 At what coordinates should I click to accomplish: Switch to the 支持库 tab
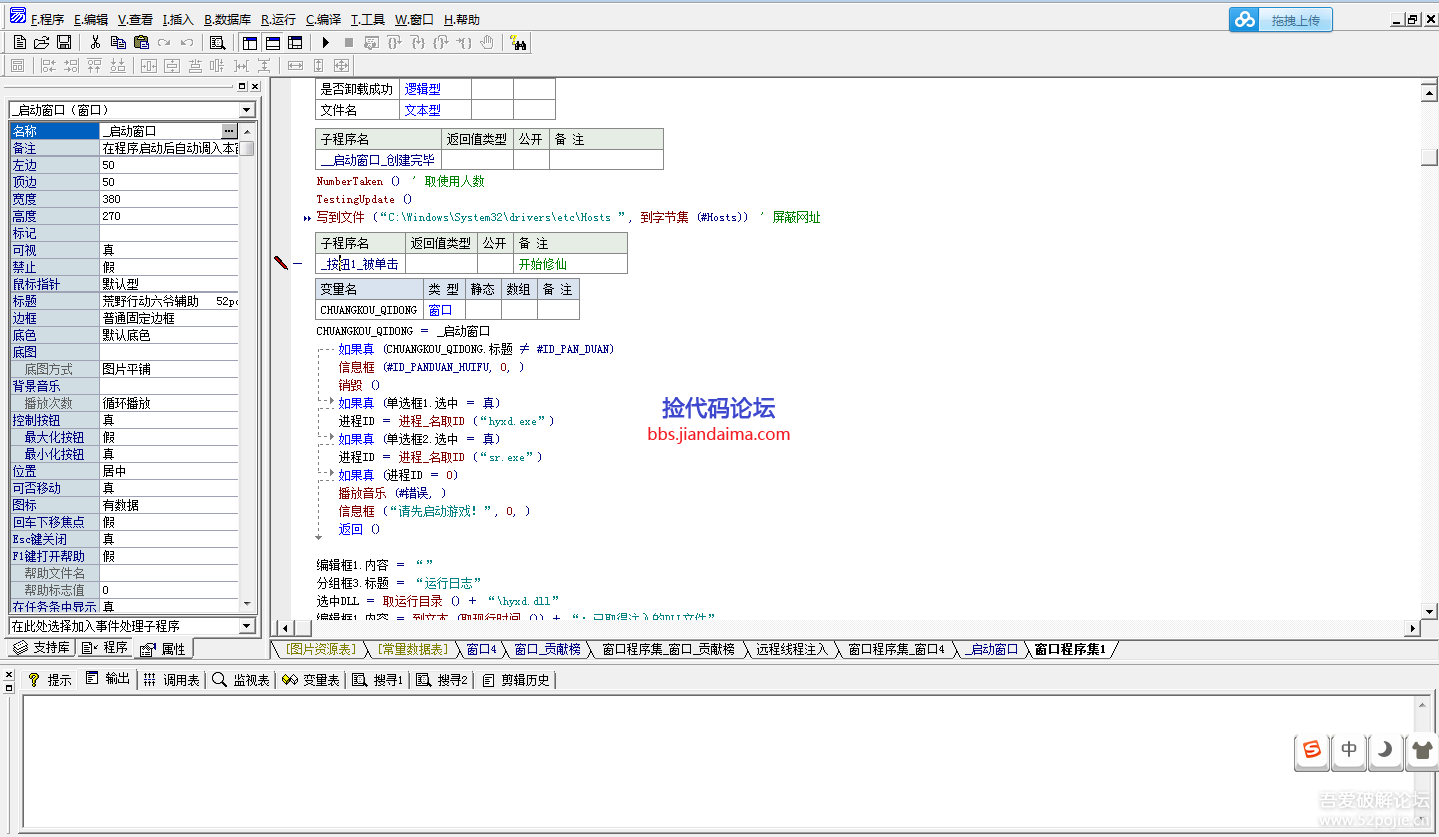coord(41,648)
